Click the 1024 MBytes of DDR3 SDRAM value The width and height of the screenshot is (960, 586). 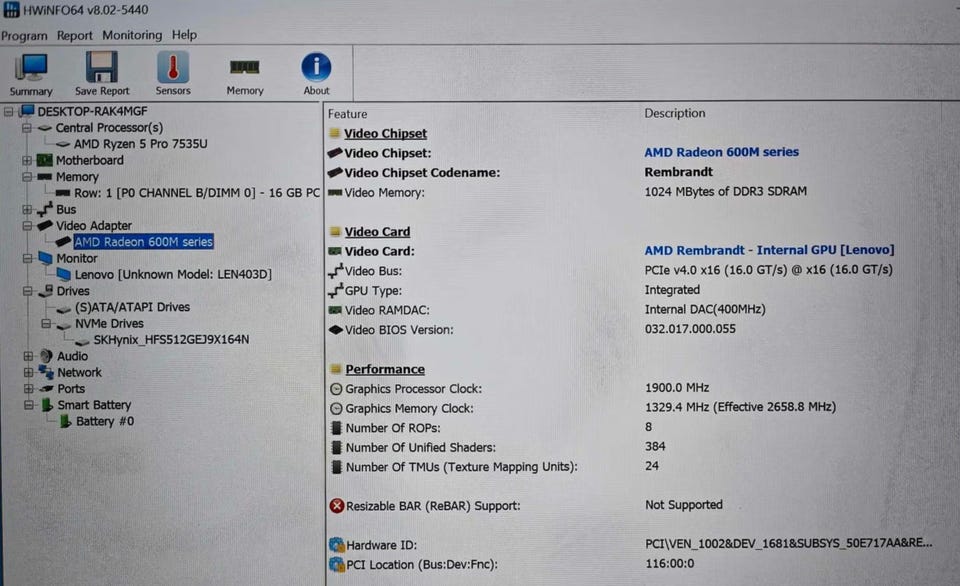tap(726, 192)
